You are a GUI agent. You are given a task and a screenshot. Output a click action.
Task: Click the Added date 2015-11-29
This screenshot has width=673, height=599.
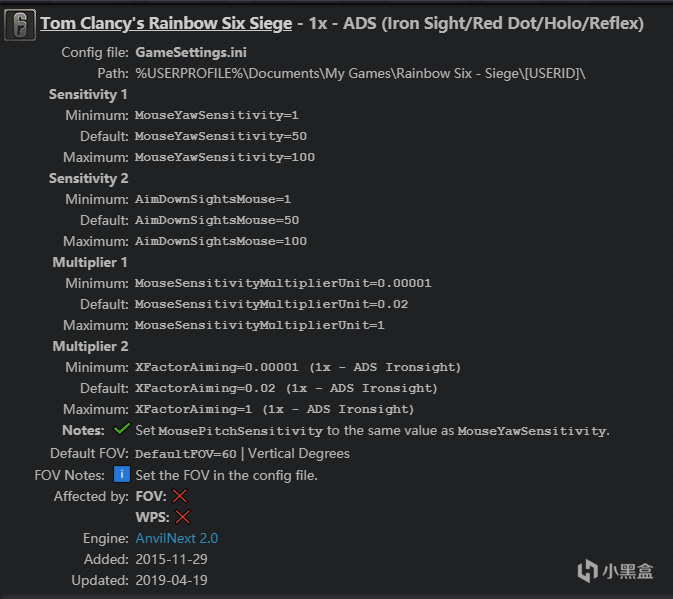pos(172,559)
